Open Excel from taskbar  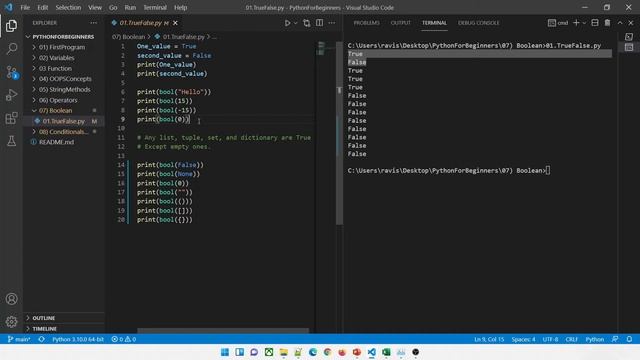[x=386, y=352]
